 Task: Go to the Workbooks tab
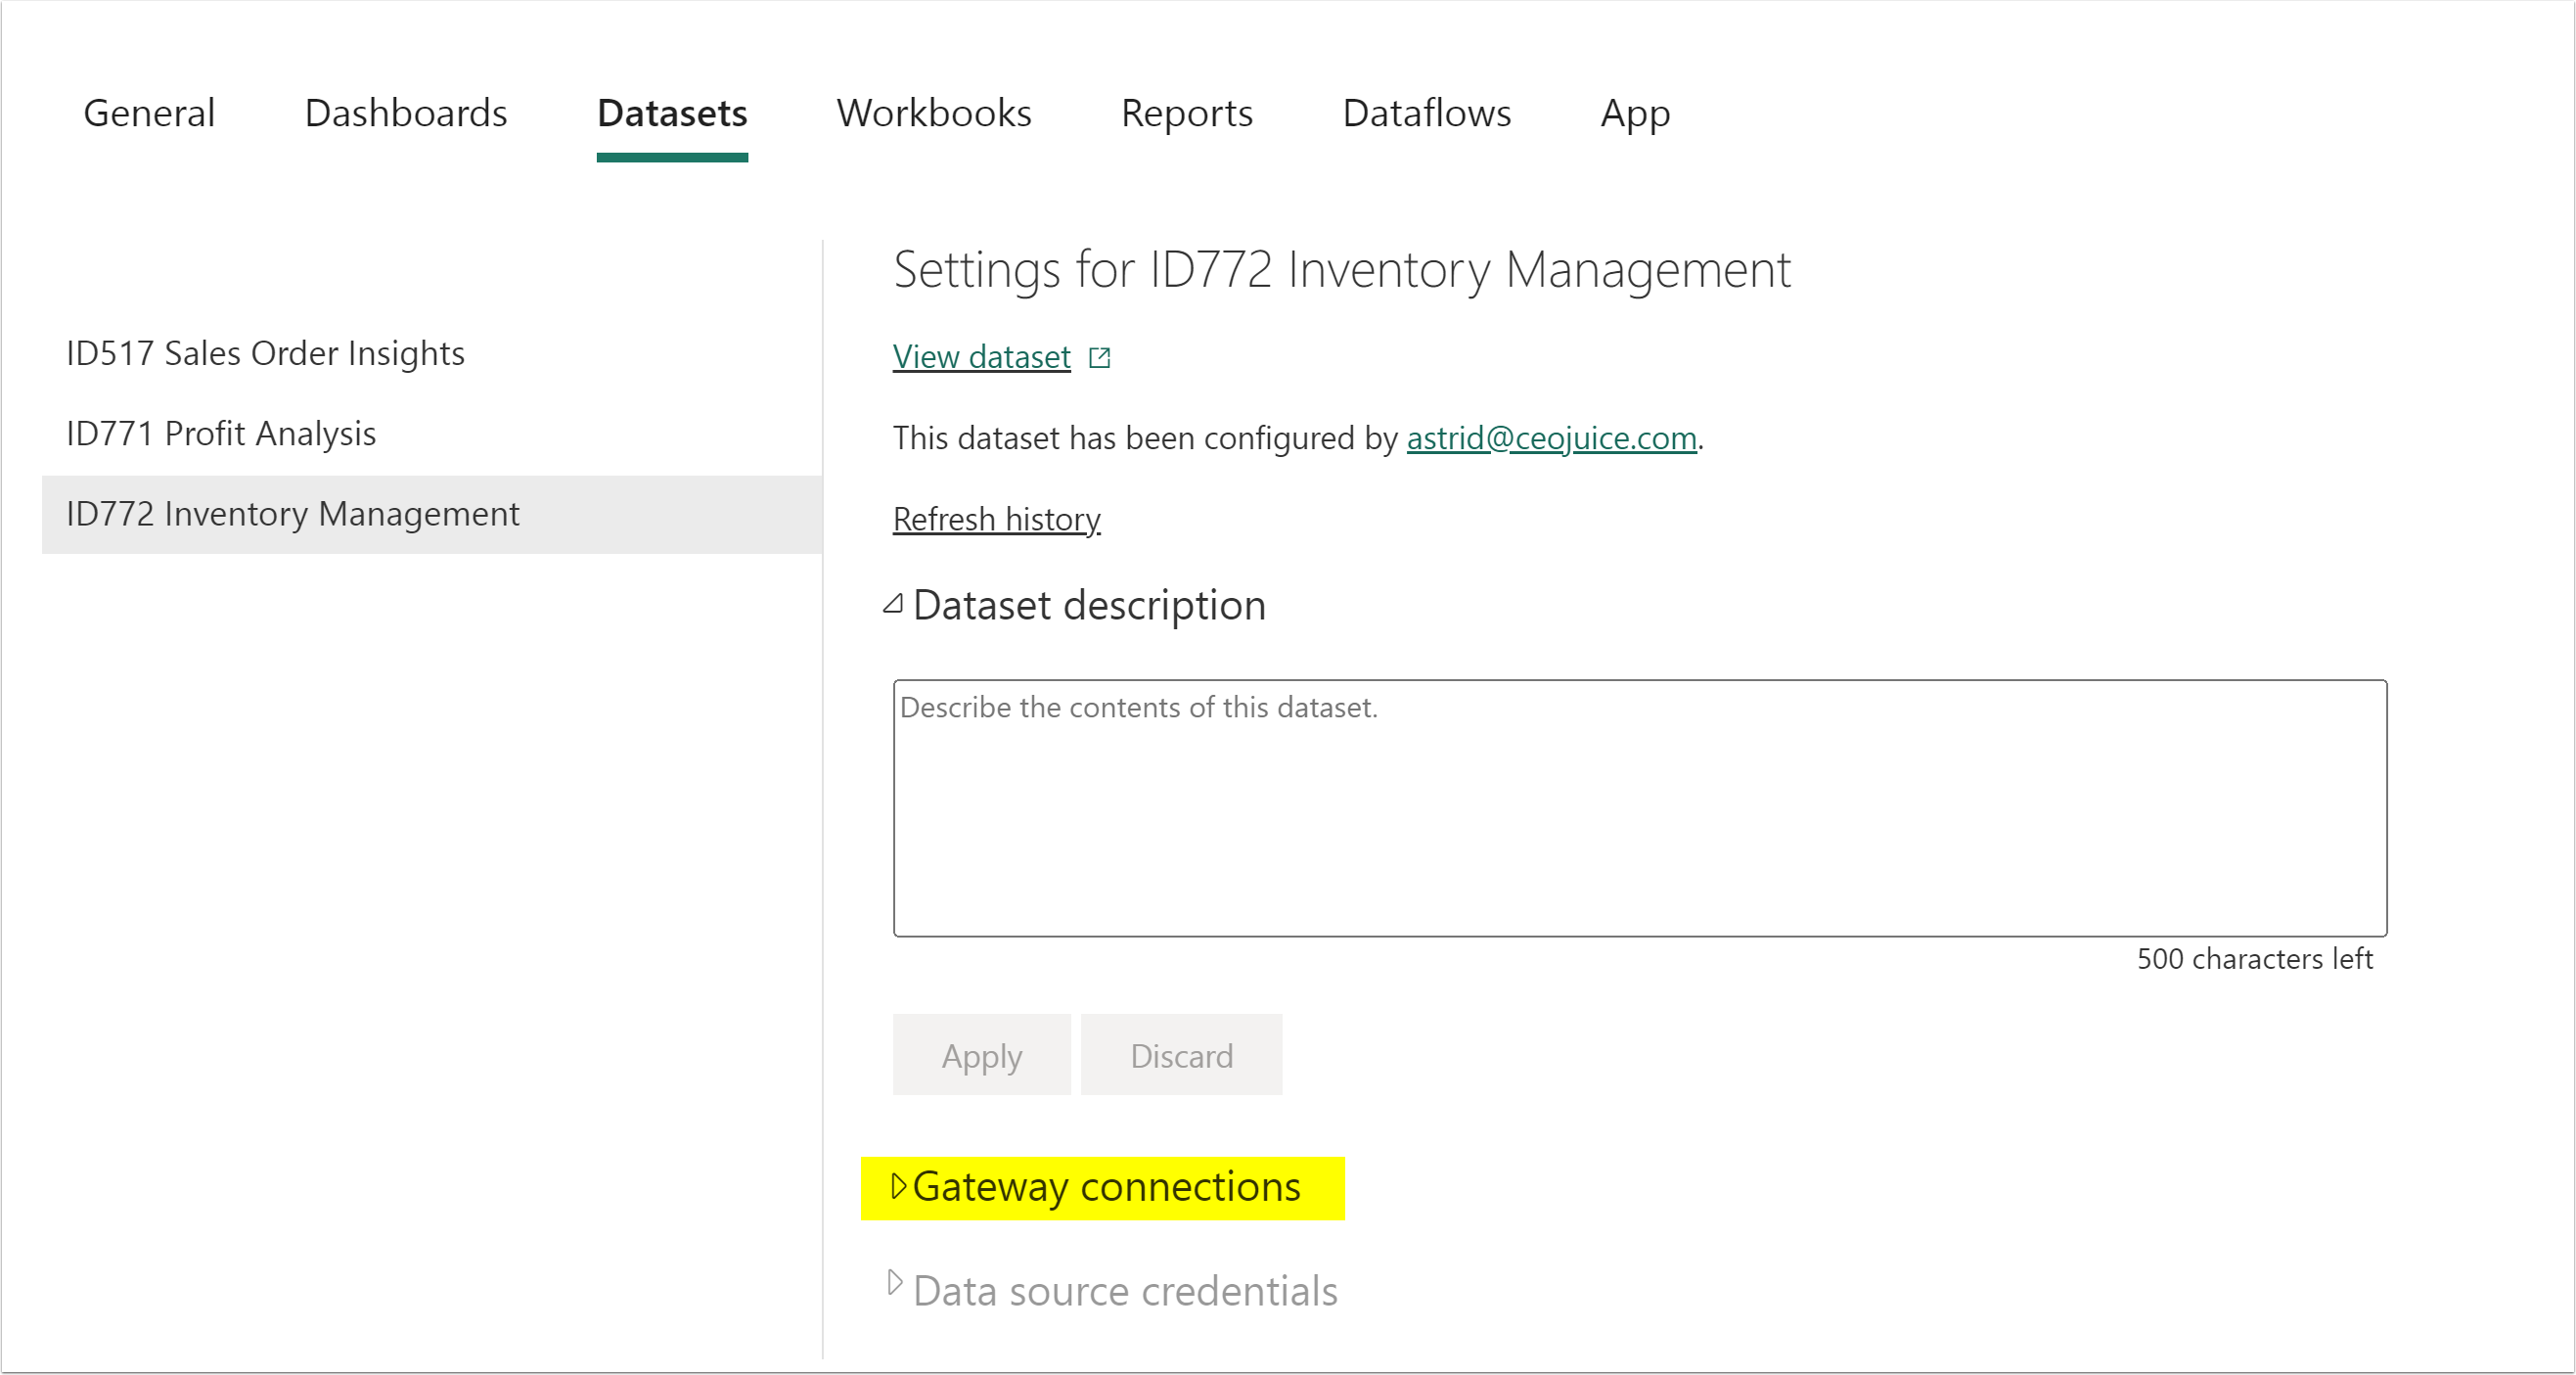pos(934,113)
